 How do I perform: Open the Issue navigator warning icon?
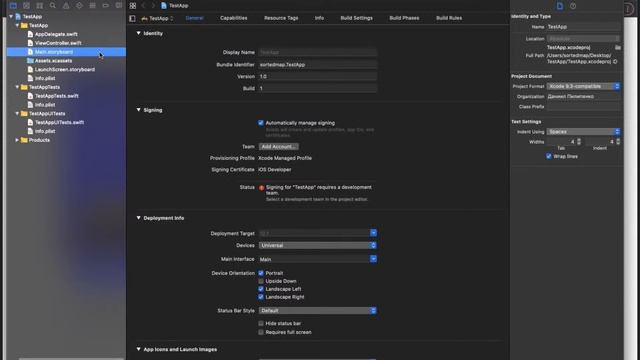tap(66, 6)
